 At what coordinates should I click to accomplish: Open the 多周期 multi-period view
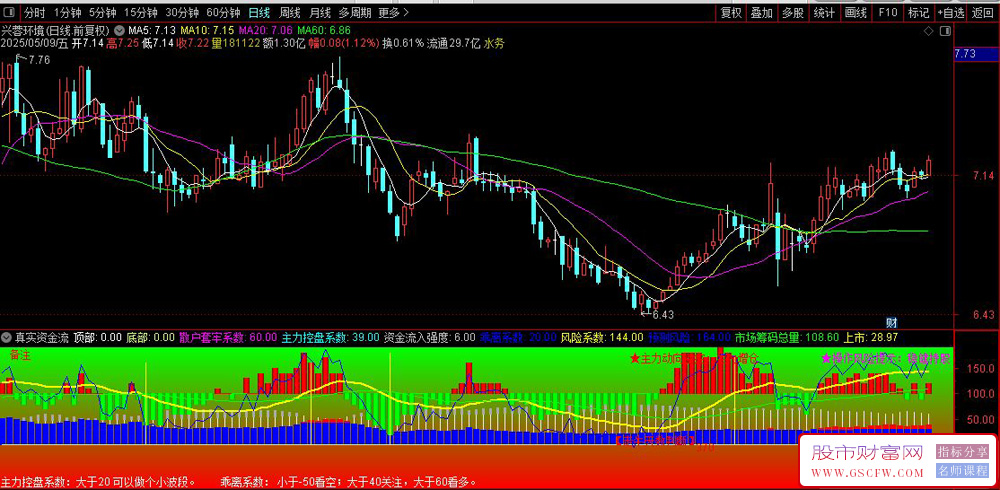tap(355, 12)
